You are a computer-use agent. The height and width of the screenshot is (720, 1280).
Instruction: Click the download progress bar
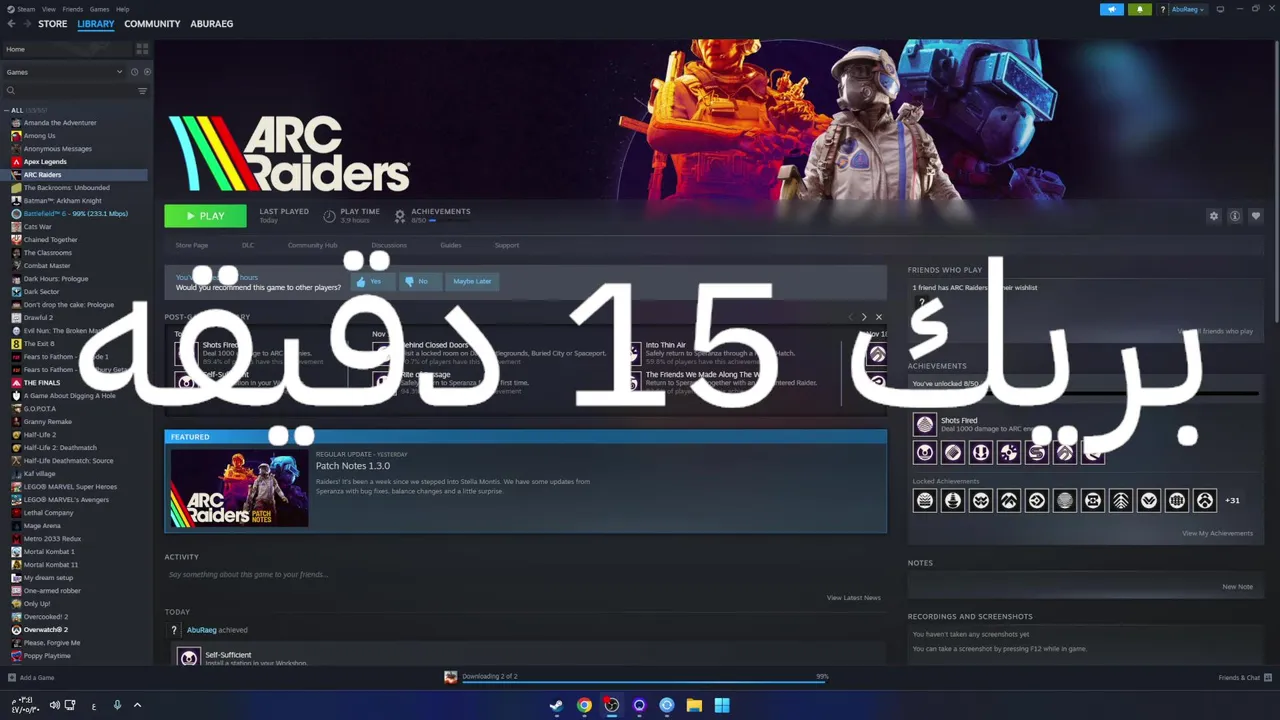click(642, 682)
